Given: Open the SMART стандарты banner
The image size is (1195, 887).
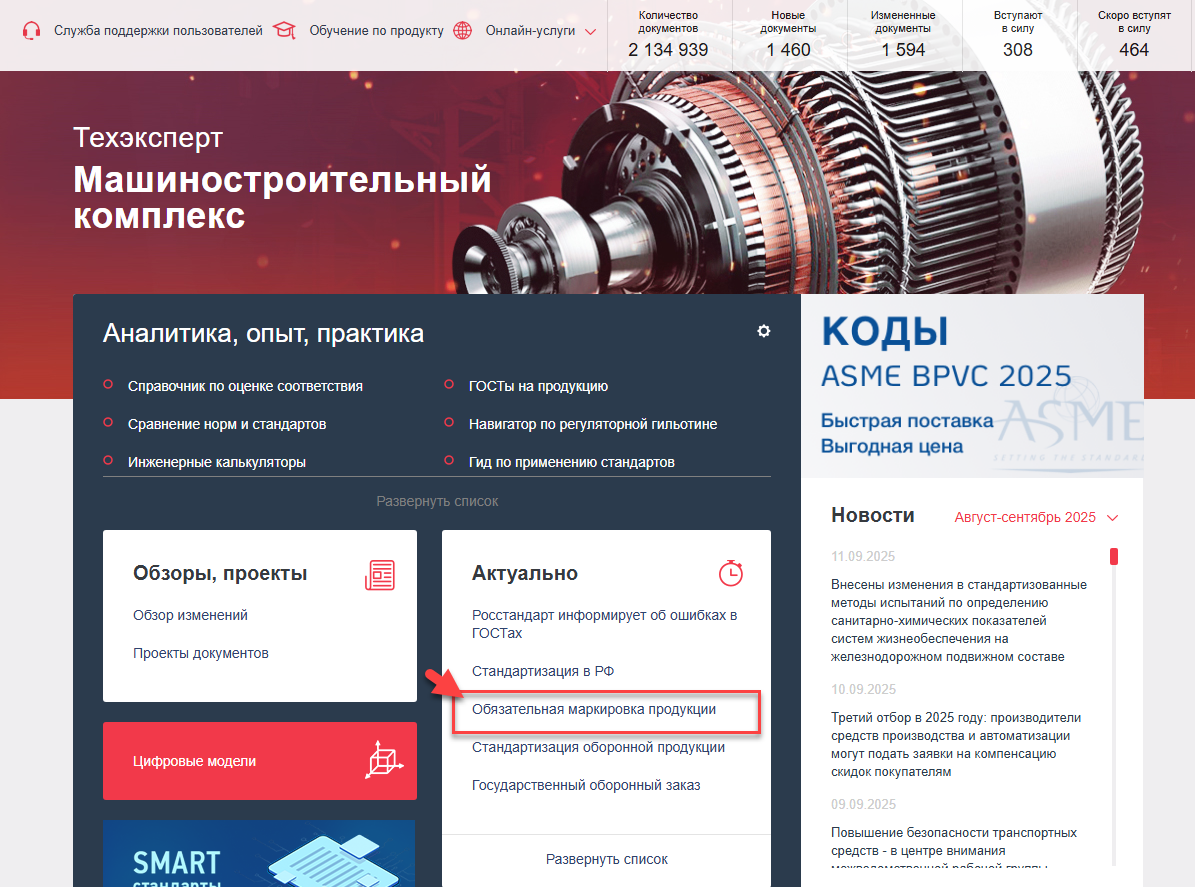Looking at the screenshot, I should [x=259, y=853].
